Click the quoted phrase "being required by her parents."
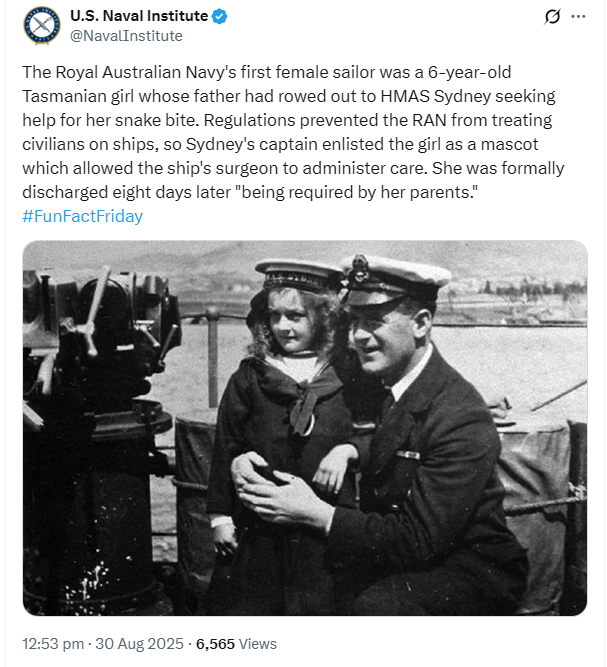This screenshot has width=607, height=667. [x=360, y=192]
